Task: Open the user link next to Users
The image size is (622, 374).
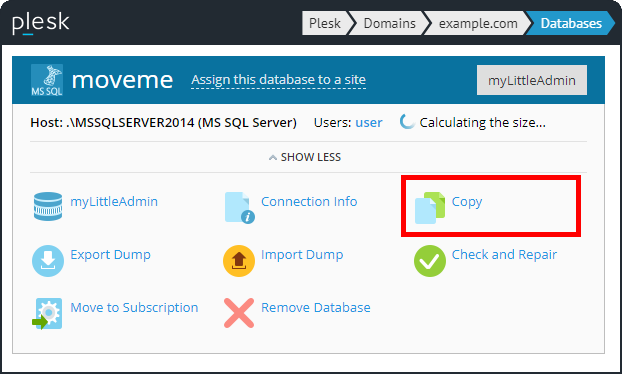Action: coord(369,123)
